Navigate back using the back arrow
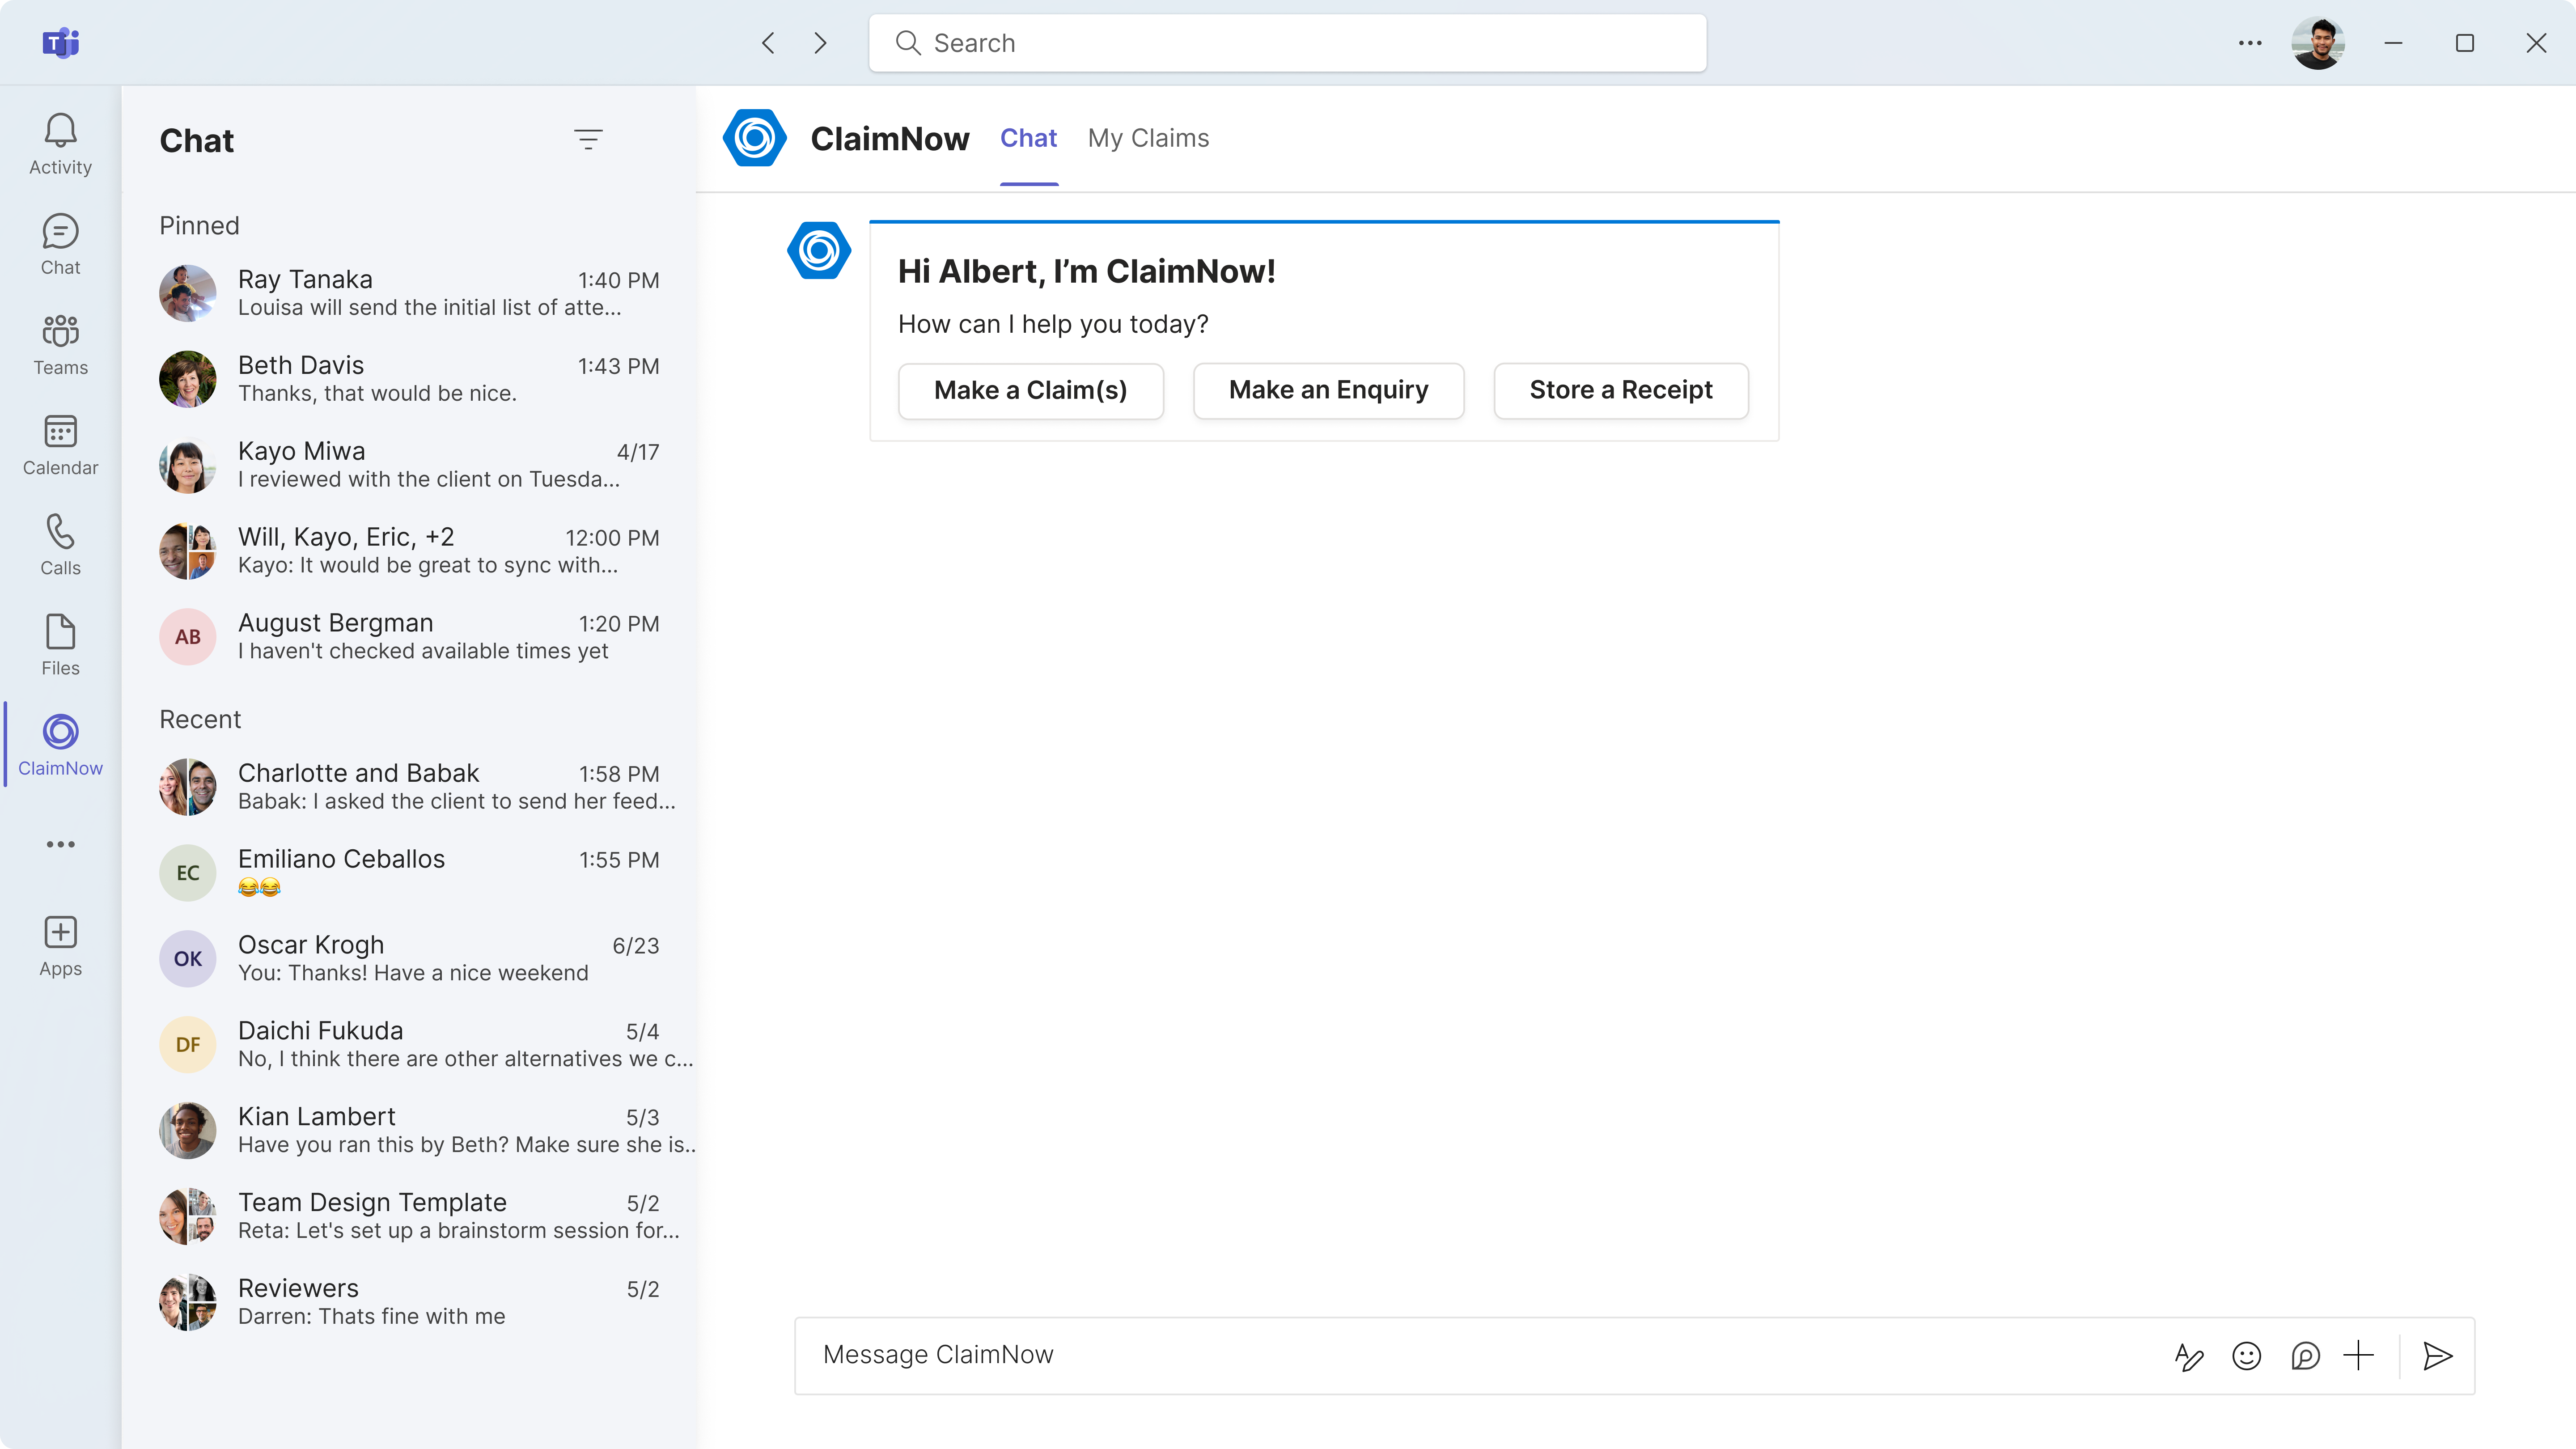 tap(768, 43)
